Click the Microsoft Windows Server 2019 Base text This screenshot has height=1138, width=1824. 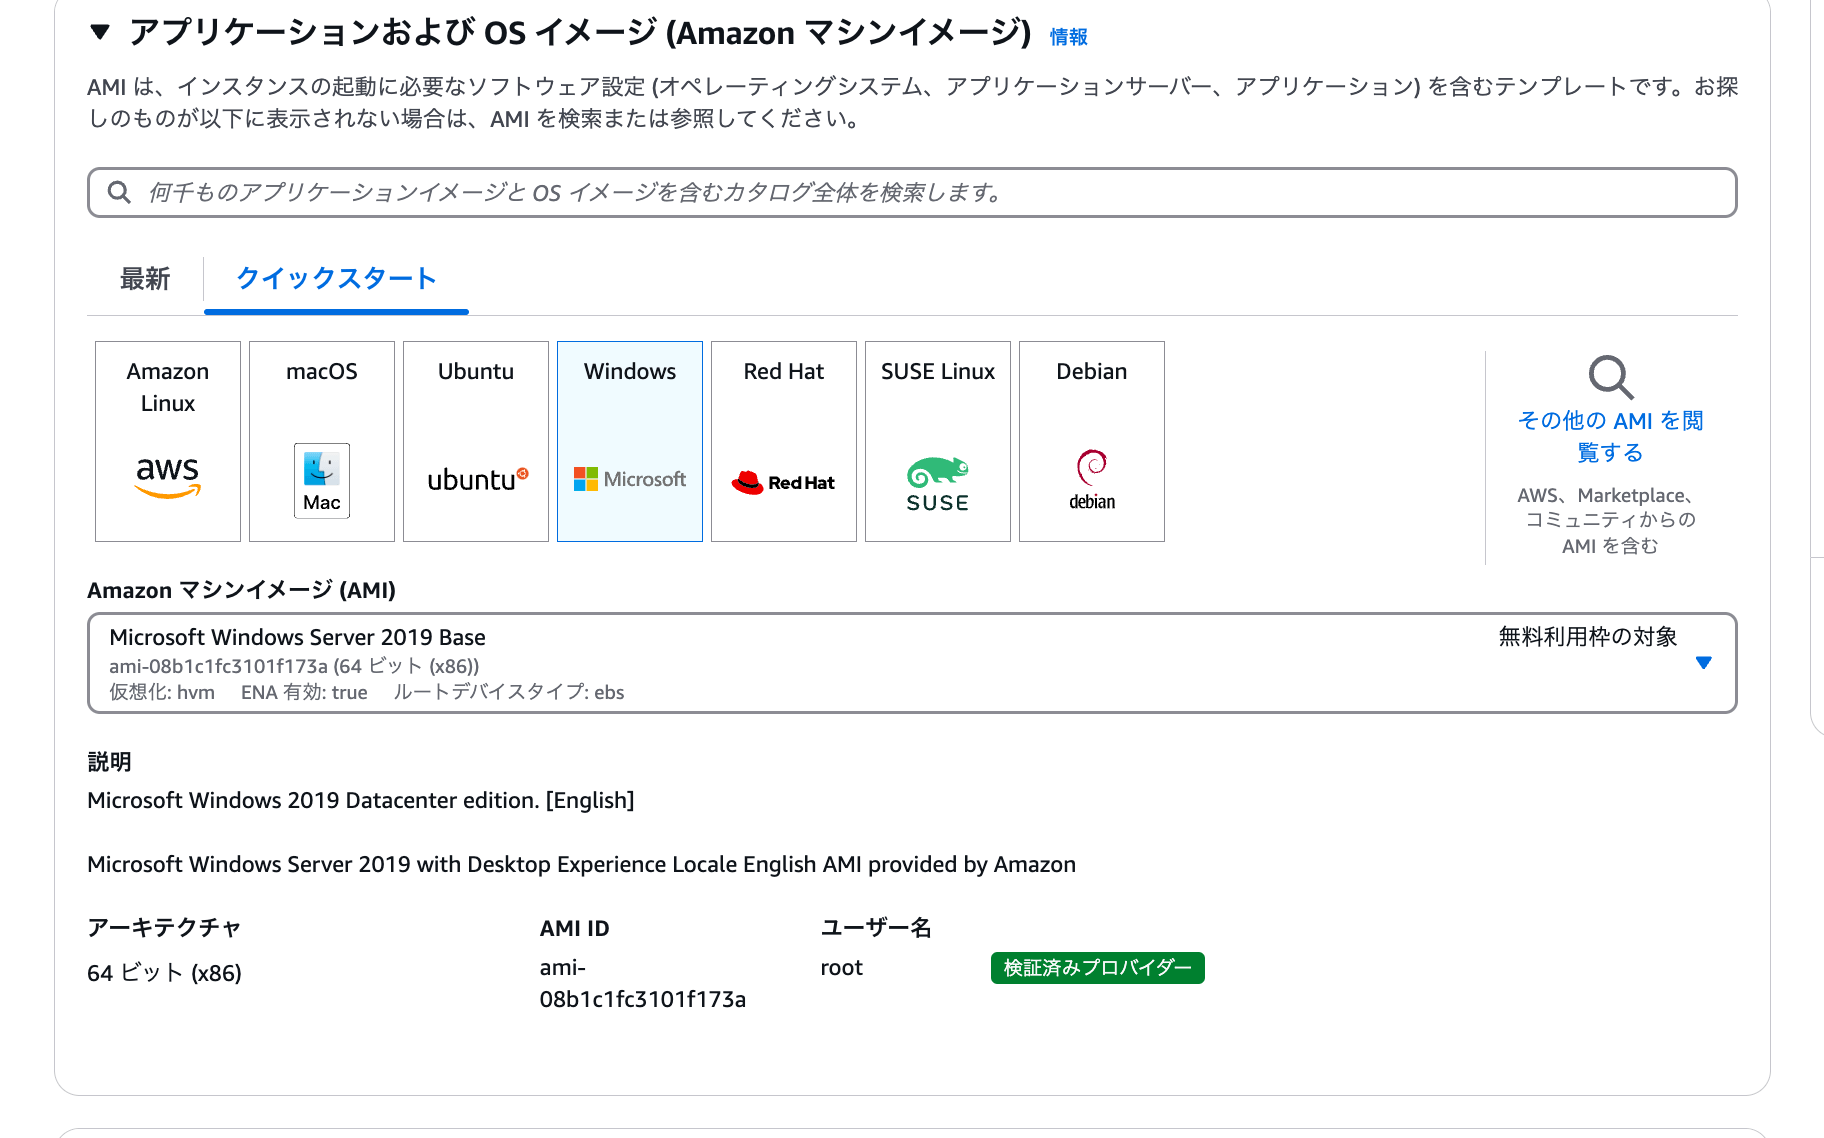(297, 637)
